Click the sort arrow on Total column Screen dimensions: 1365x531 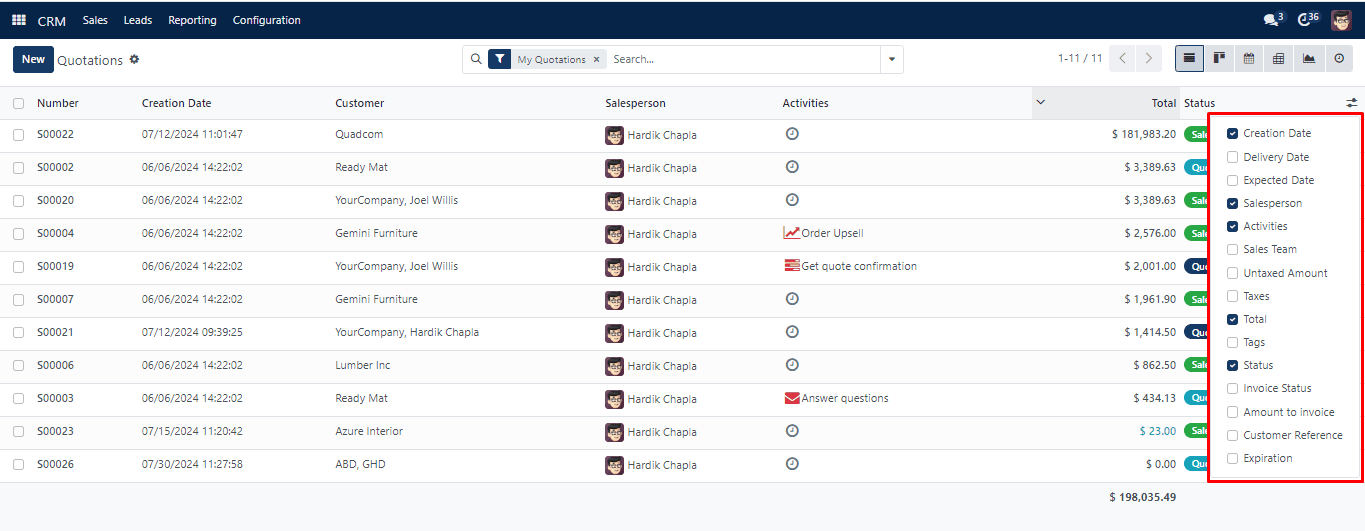(x=1040, y=102)
